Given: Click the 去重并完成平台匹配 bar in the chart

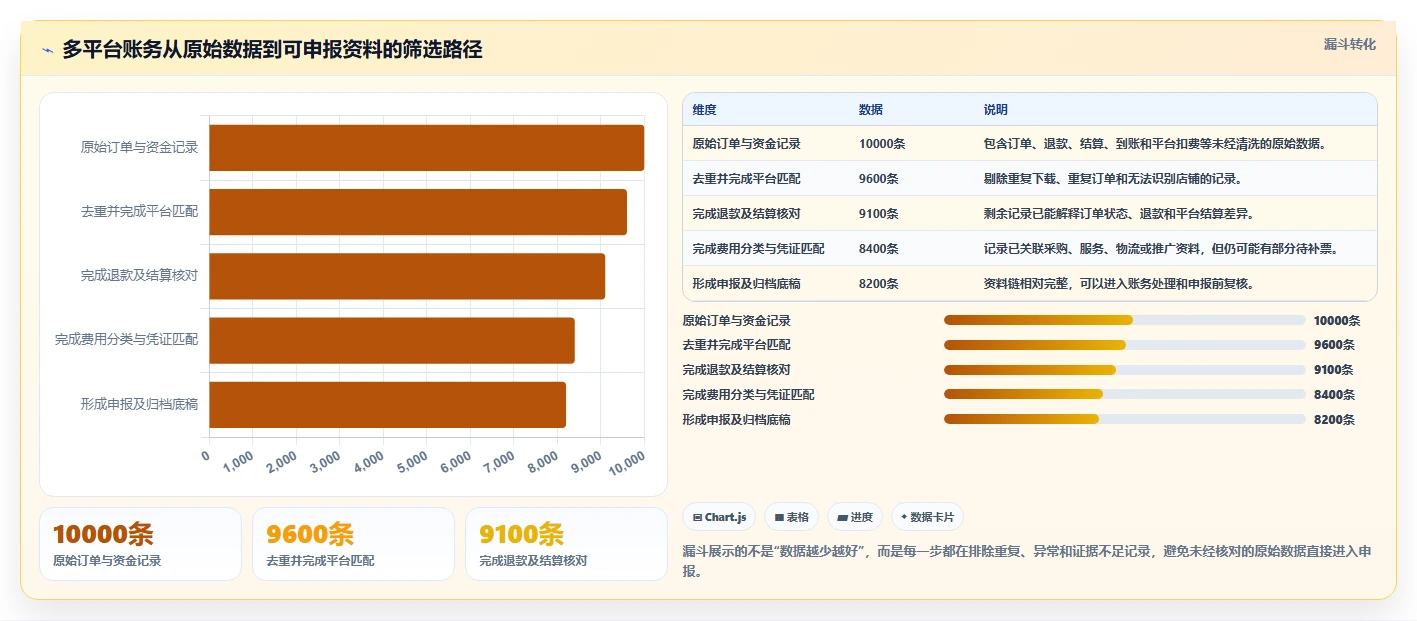Looking at the screenshot, I should [x=418, y=212].
